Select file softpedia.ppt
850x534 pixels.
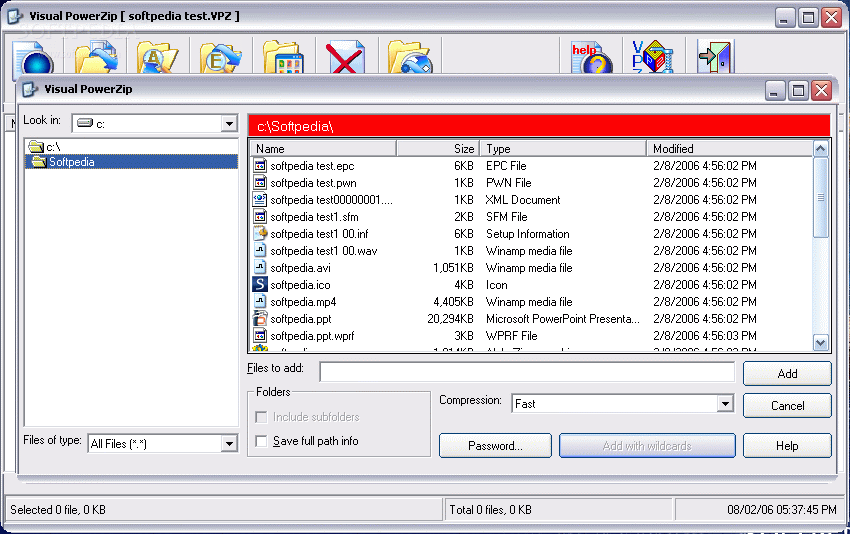(x=301, y=318)
